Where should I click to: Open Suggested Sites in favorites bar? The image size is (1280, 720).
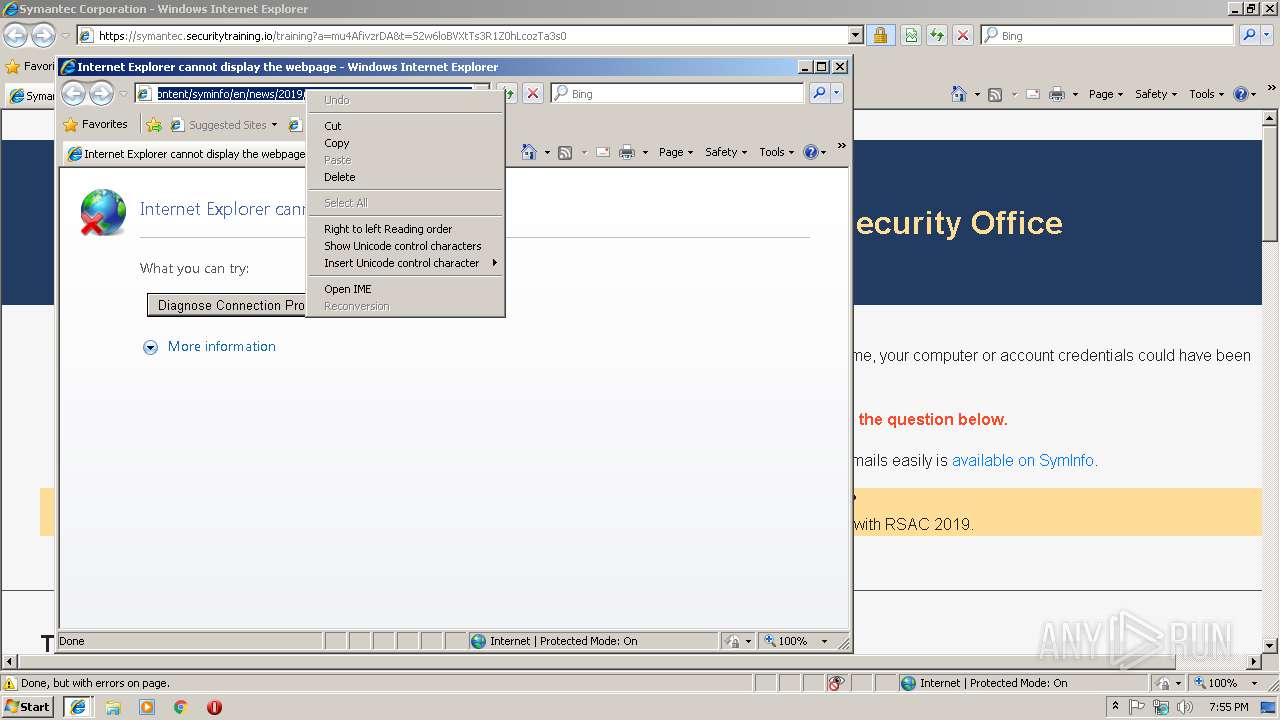coord(225,125)
